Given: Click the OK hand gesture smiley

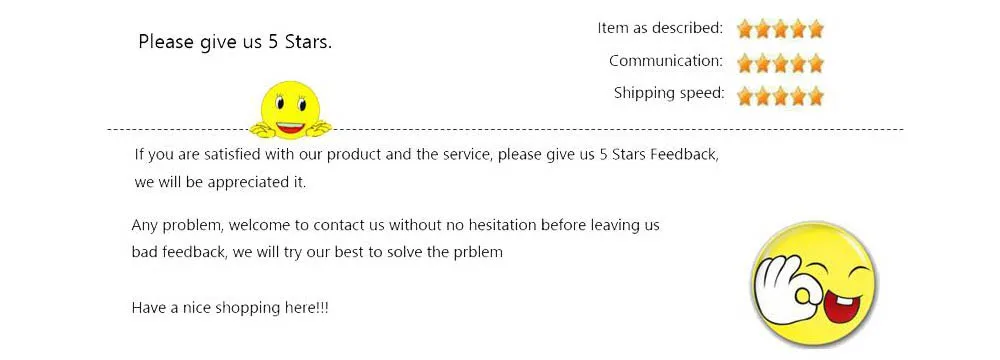Looking at the screenshot, I should [814, 283].
